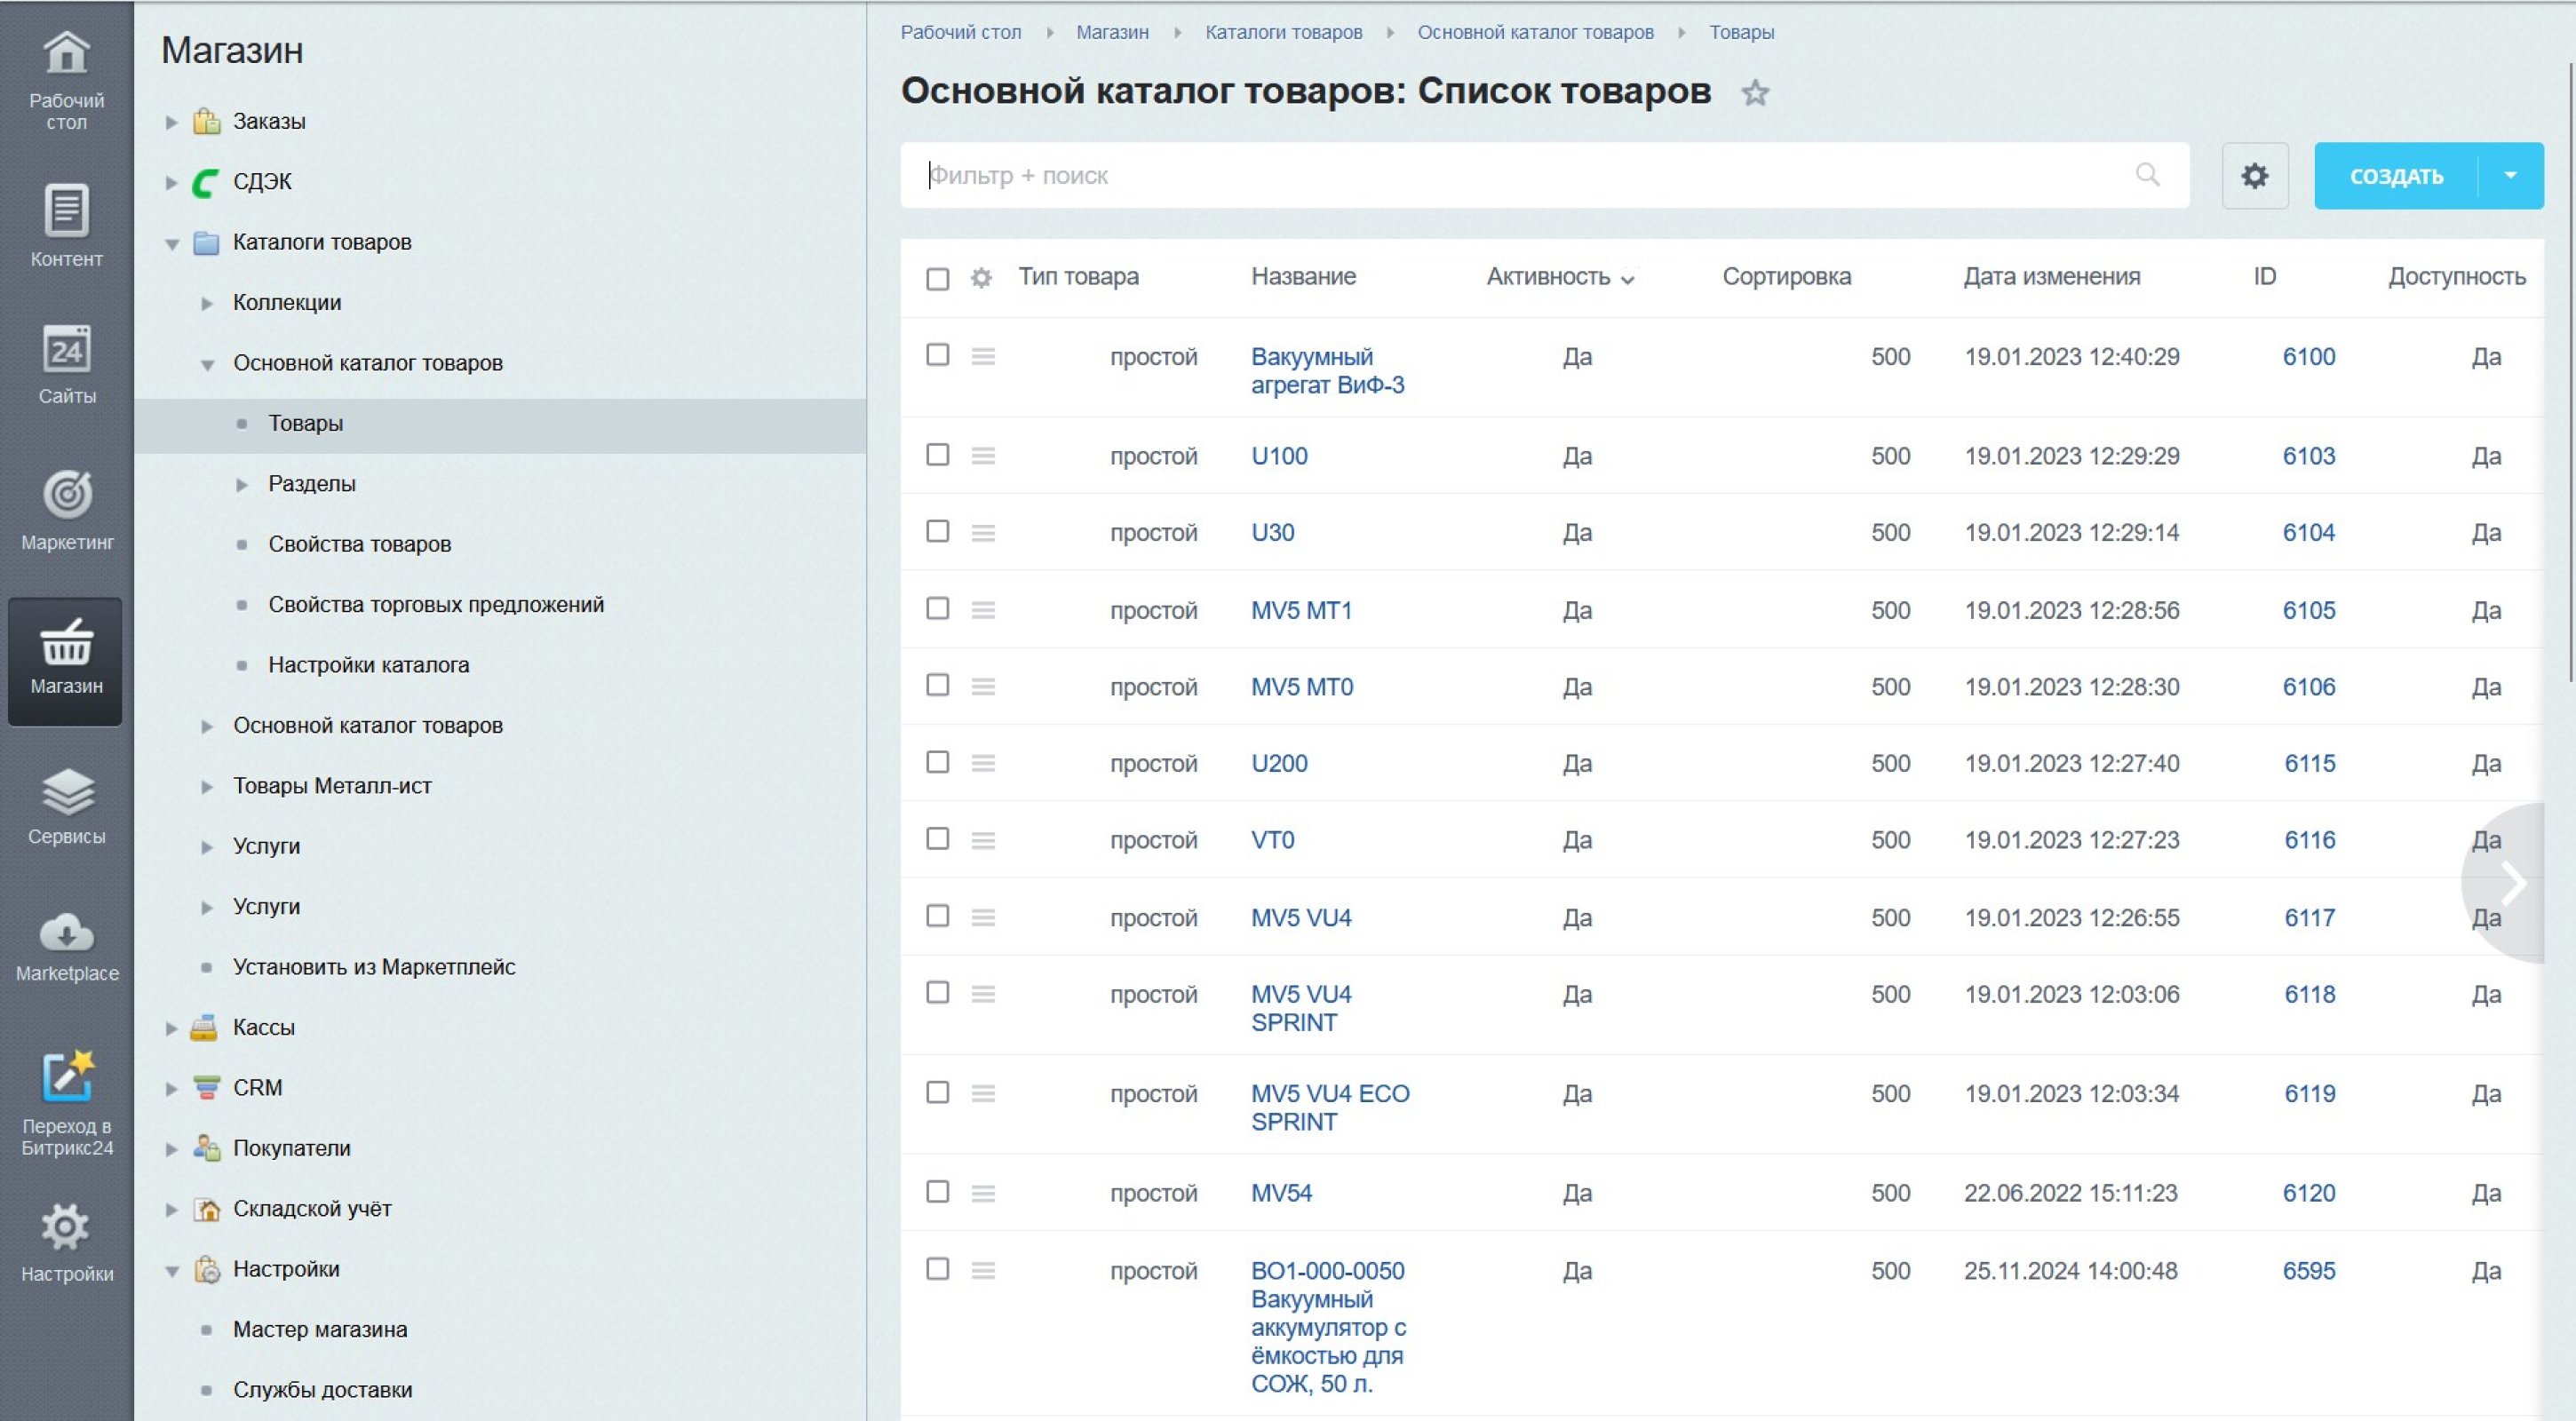Image resolution: width=2576 pixels, height=1421 pixels.
Task: Click the search magnifier icon
Action: [2147, 175]
